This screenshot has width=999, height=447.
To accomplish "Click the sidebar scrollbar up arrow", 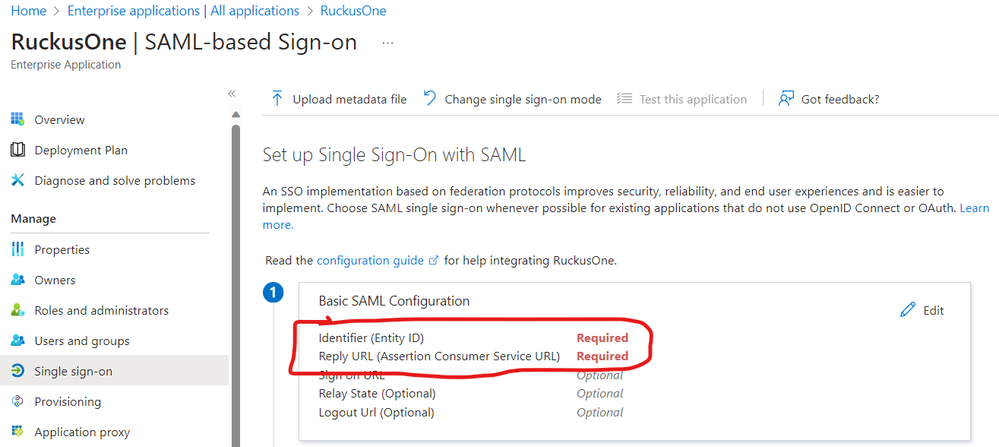I will point(236,115).
